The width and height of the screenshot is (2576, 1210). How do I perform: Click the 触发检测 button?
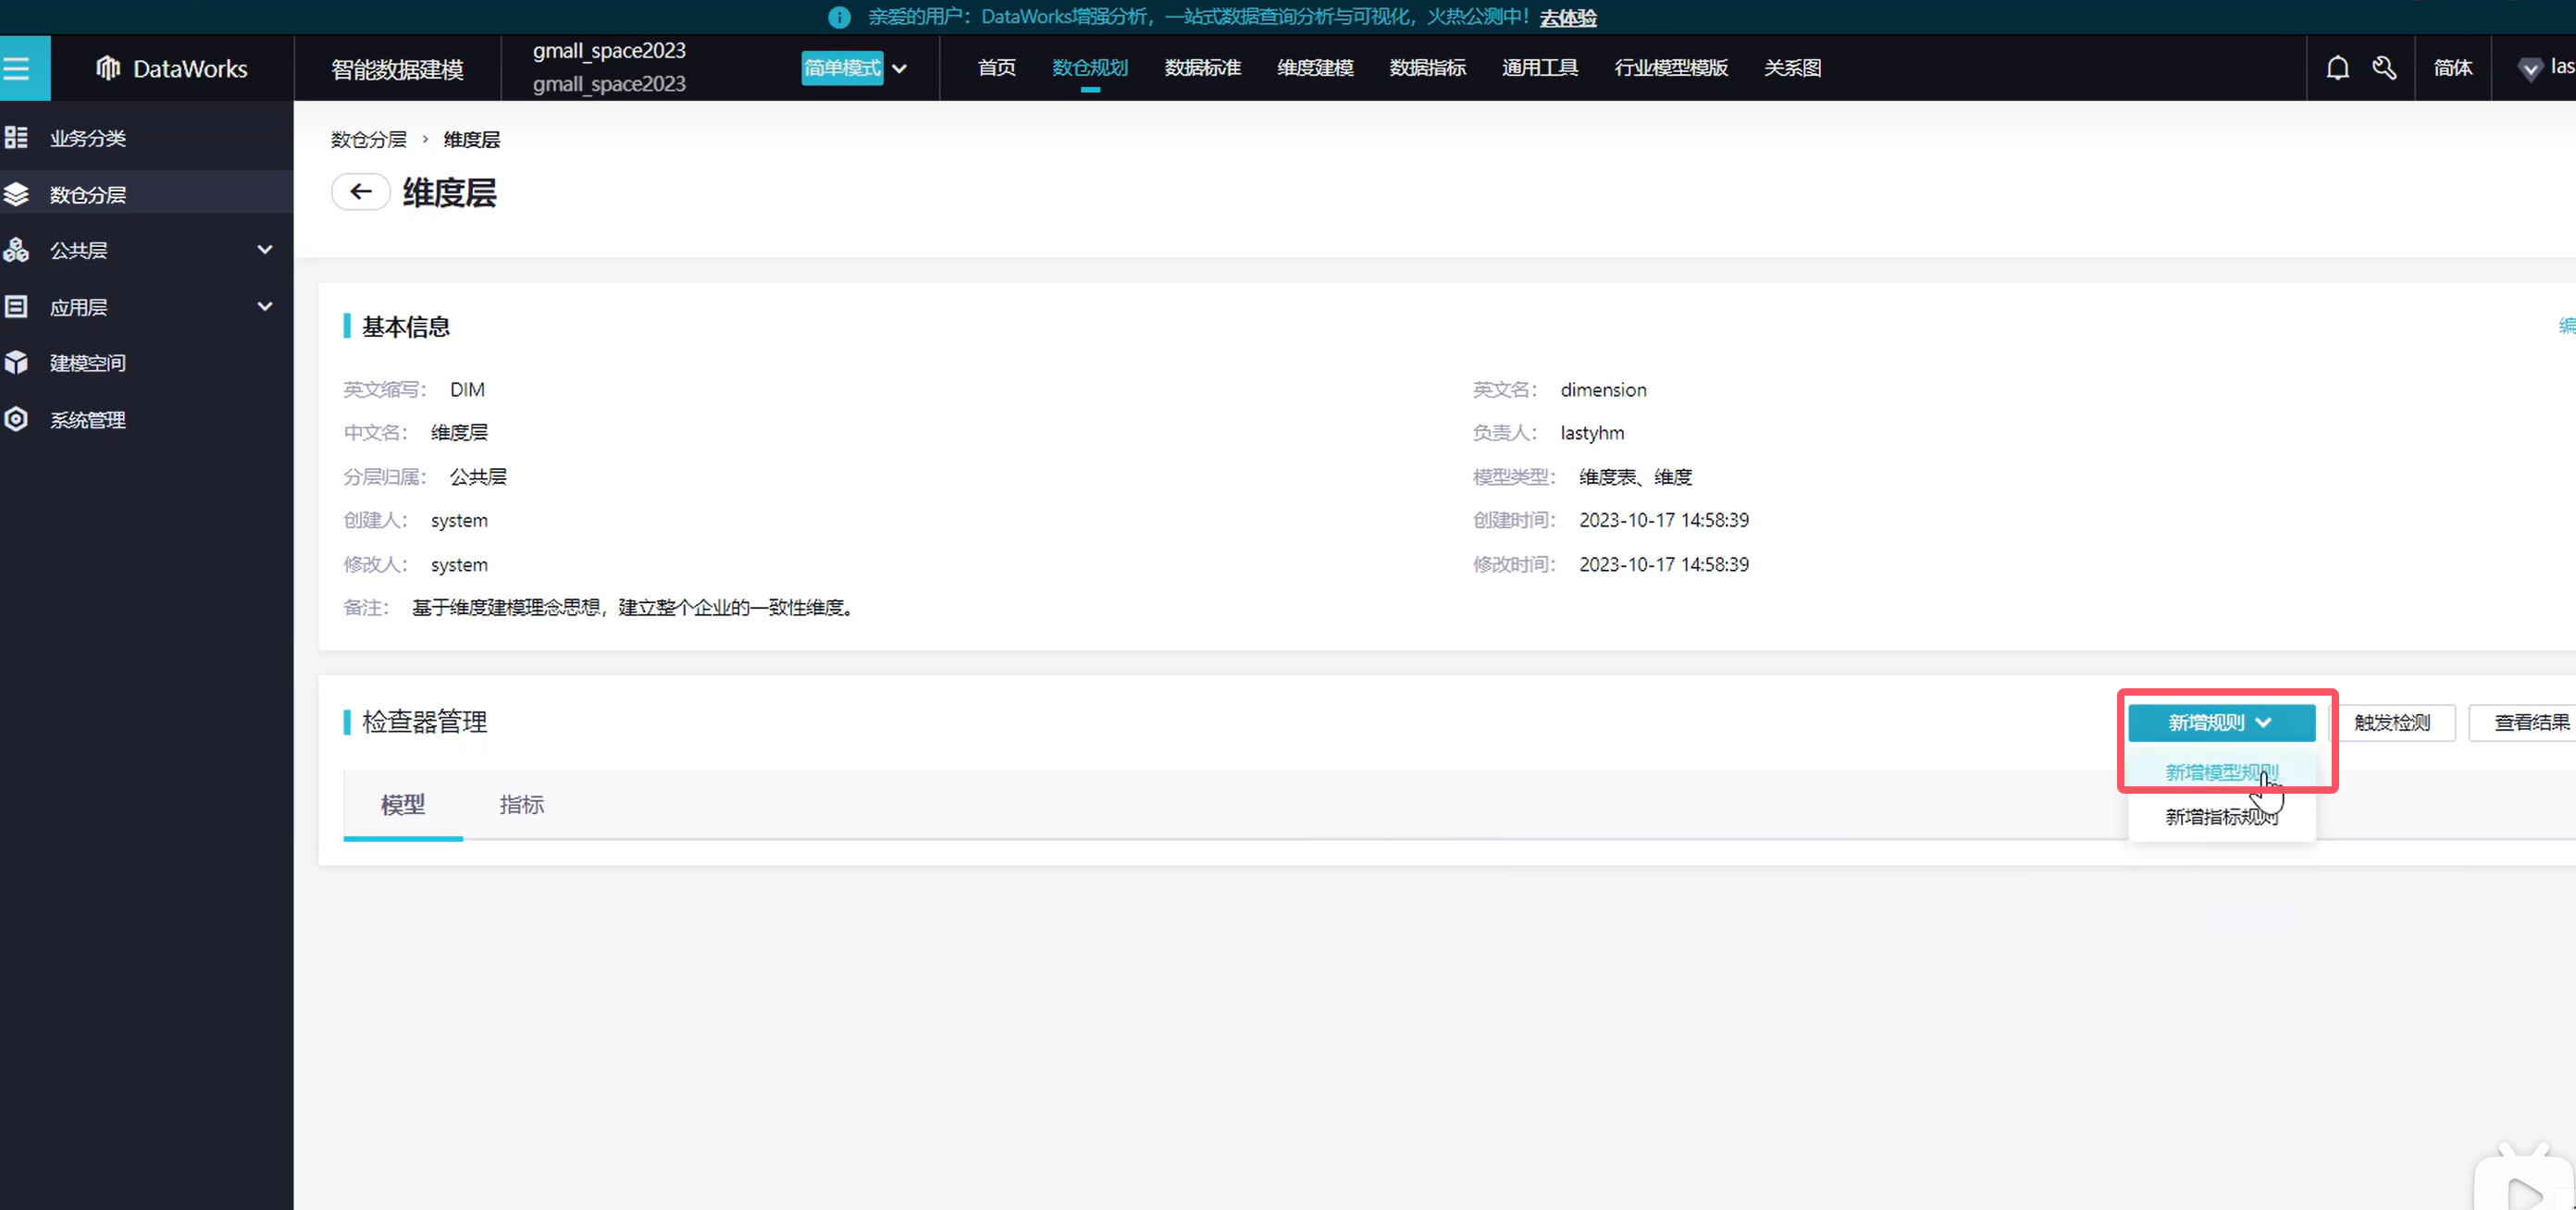tap(2391, 722)
